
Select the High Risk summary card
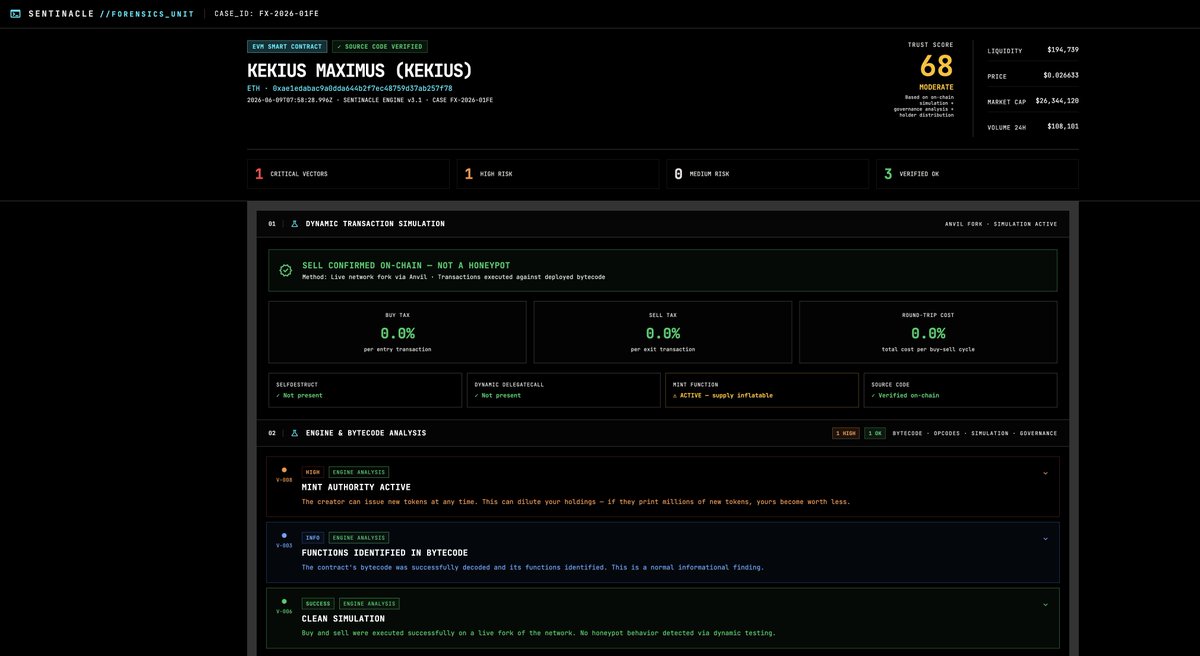pos(558,174)
